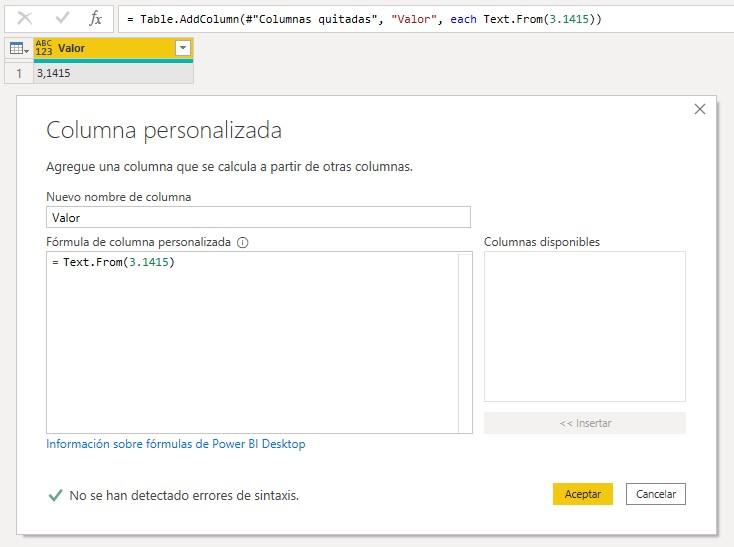The image size is (734, 547).
Task: Click the << Insertar button
Action: 585,423
